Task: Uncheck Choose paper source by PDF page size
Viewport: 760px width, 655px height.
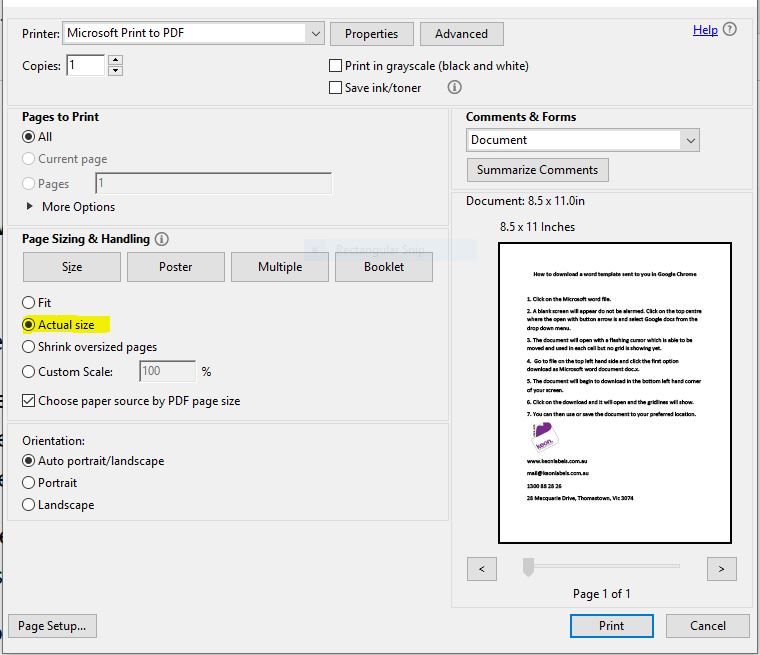Action: pos(29,400)
